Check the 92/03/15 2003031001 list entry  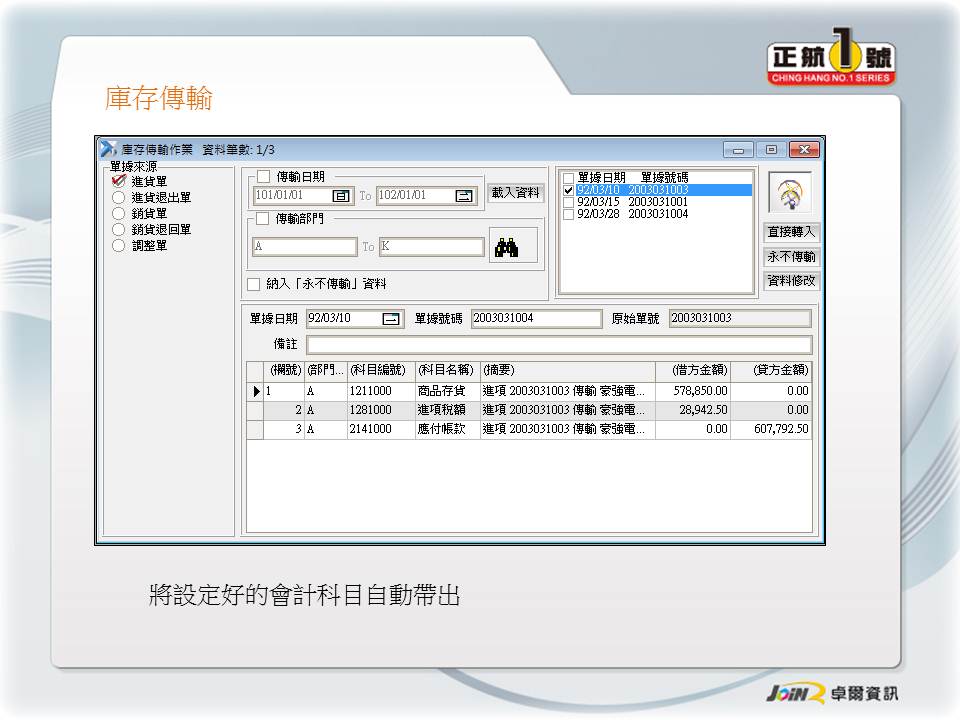(569, 202)
